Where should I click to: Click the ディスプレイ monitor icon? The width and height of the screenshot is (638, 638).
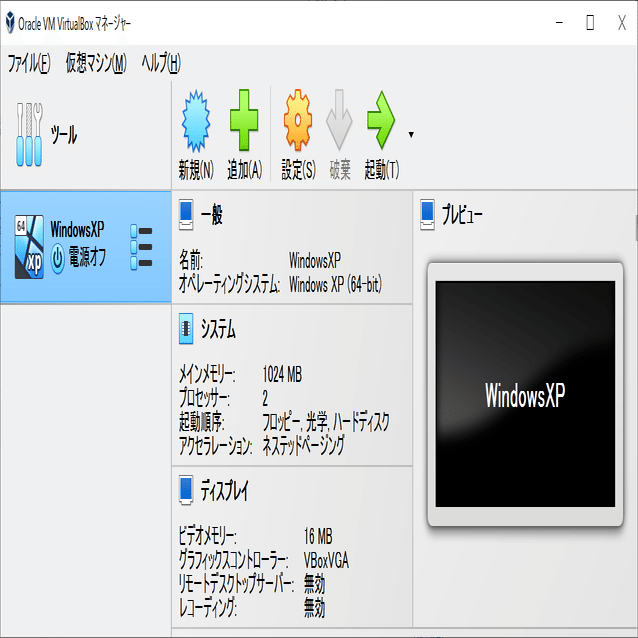(x=186, y=490)
